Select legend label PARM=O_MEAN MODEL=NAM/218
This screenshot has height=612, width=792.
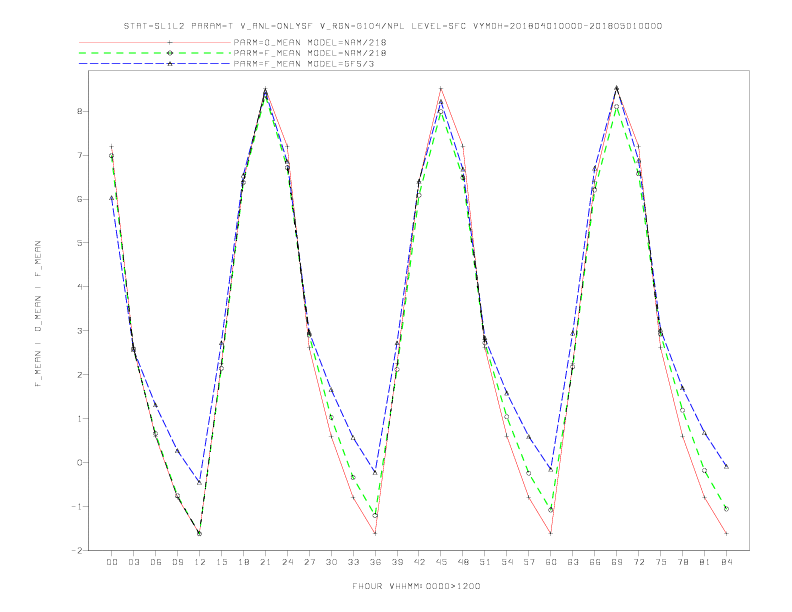310,42
